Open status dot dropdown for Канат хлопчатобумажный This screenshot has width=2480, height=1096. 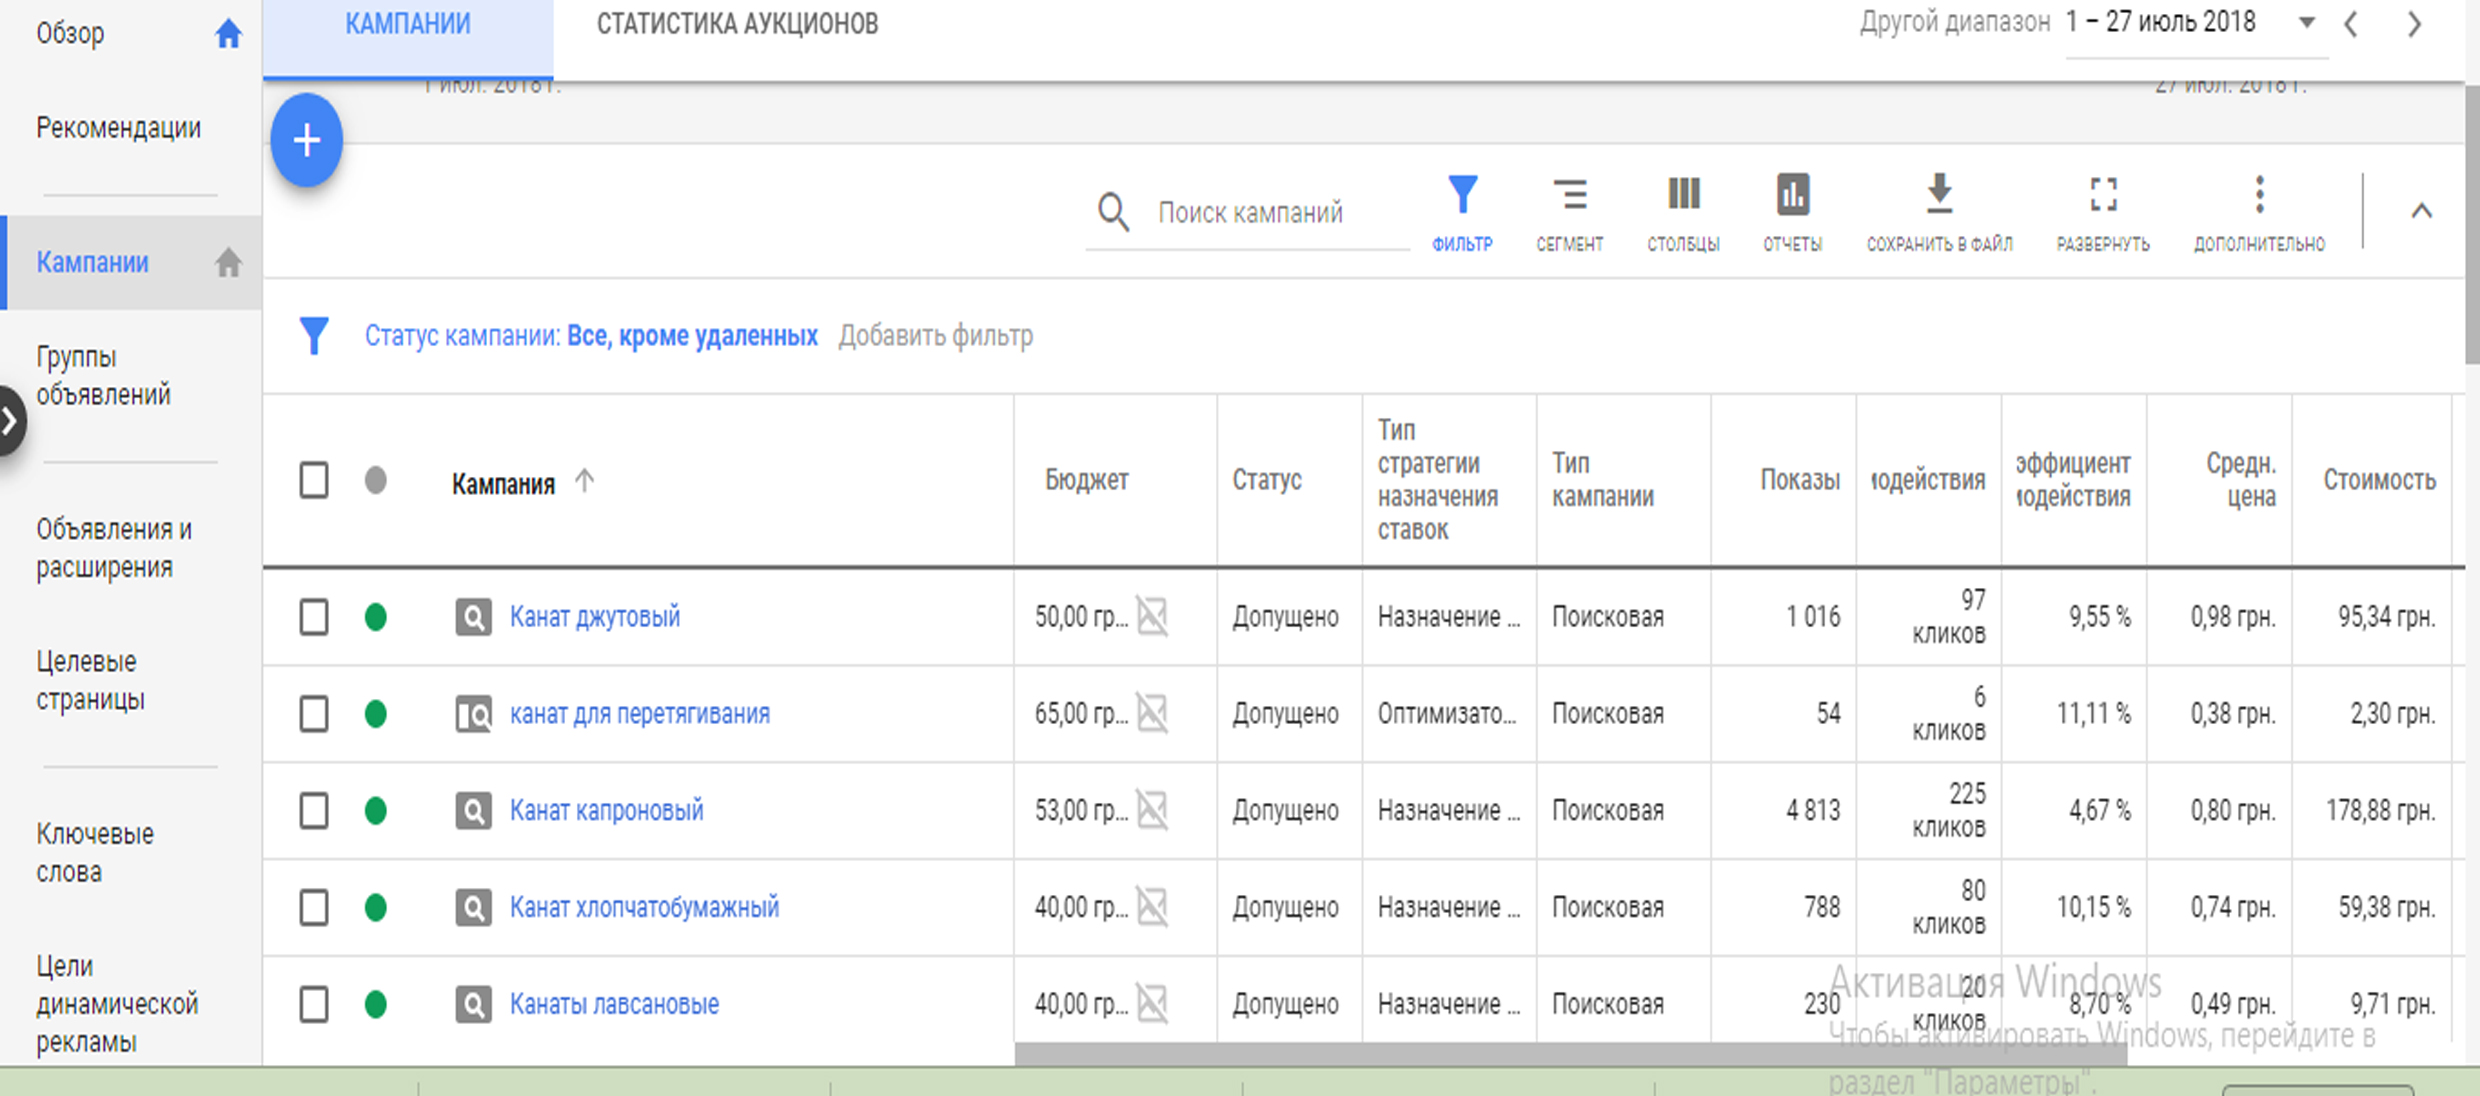pos(375,907)
